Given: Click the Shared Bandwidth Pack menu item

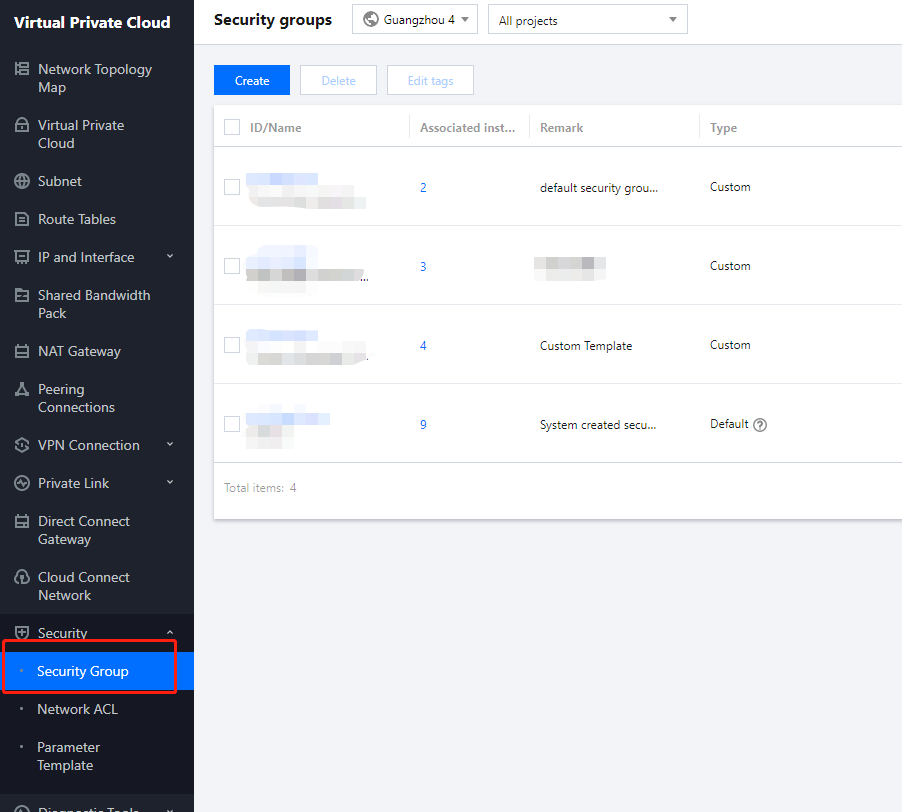Looking at the screenshot, I should coord(94,304).
